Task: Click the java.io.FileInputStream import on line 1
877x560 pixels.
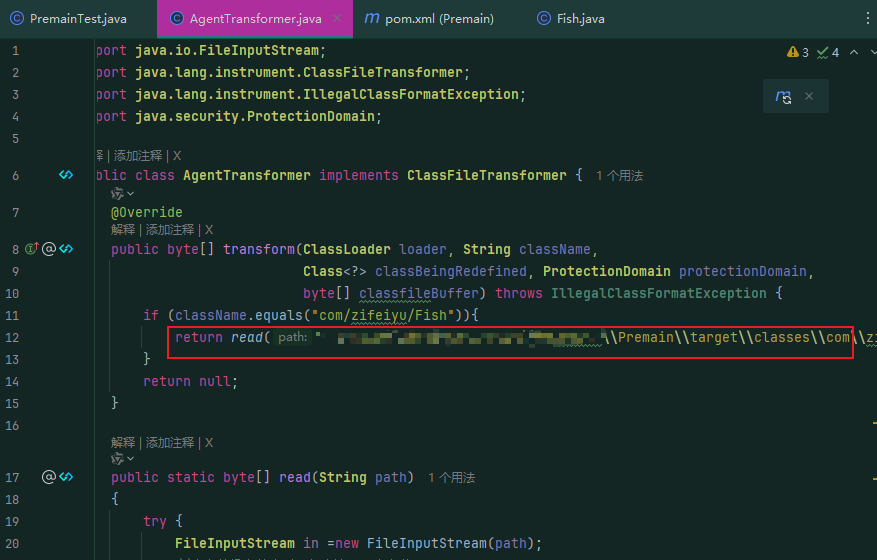Action: tap(227, 50)
